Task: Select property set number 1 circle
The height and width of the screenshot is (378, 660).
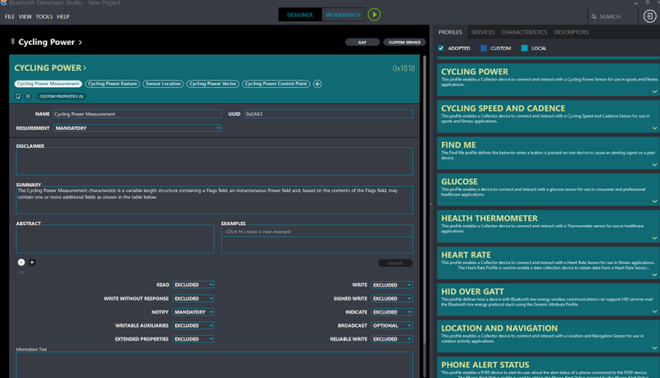Action: [x=21, y=262]
